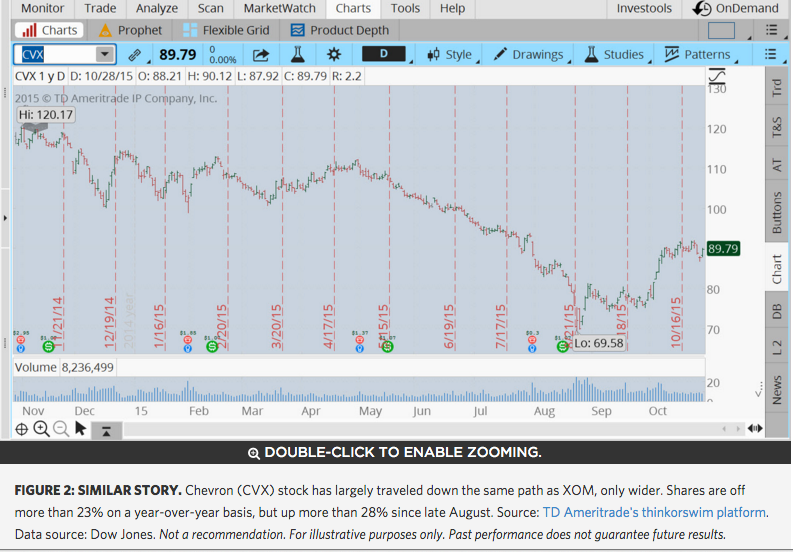Click the 3/20/15 expiration marker
The width and height of the screenshot is (793, 552).
(276, 326)
